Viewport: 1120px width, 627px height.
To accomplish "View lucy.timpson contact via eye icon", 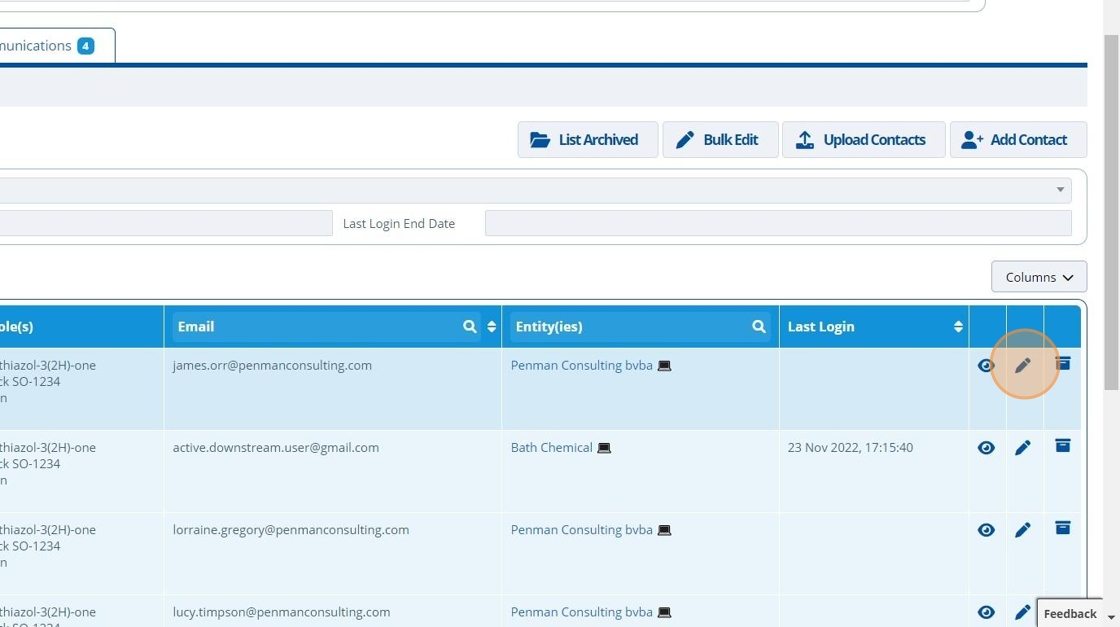I will (986, 612).
